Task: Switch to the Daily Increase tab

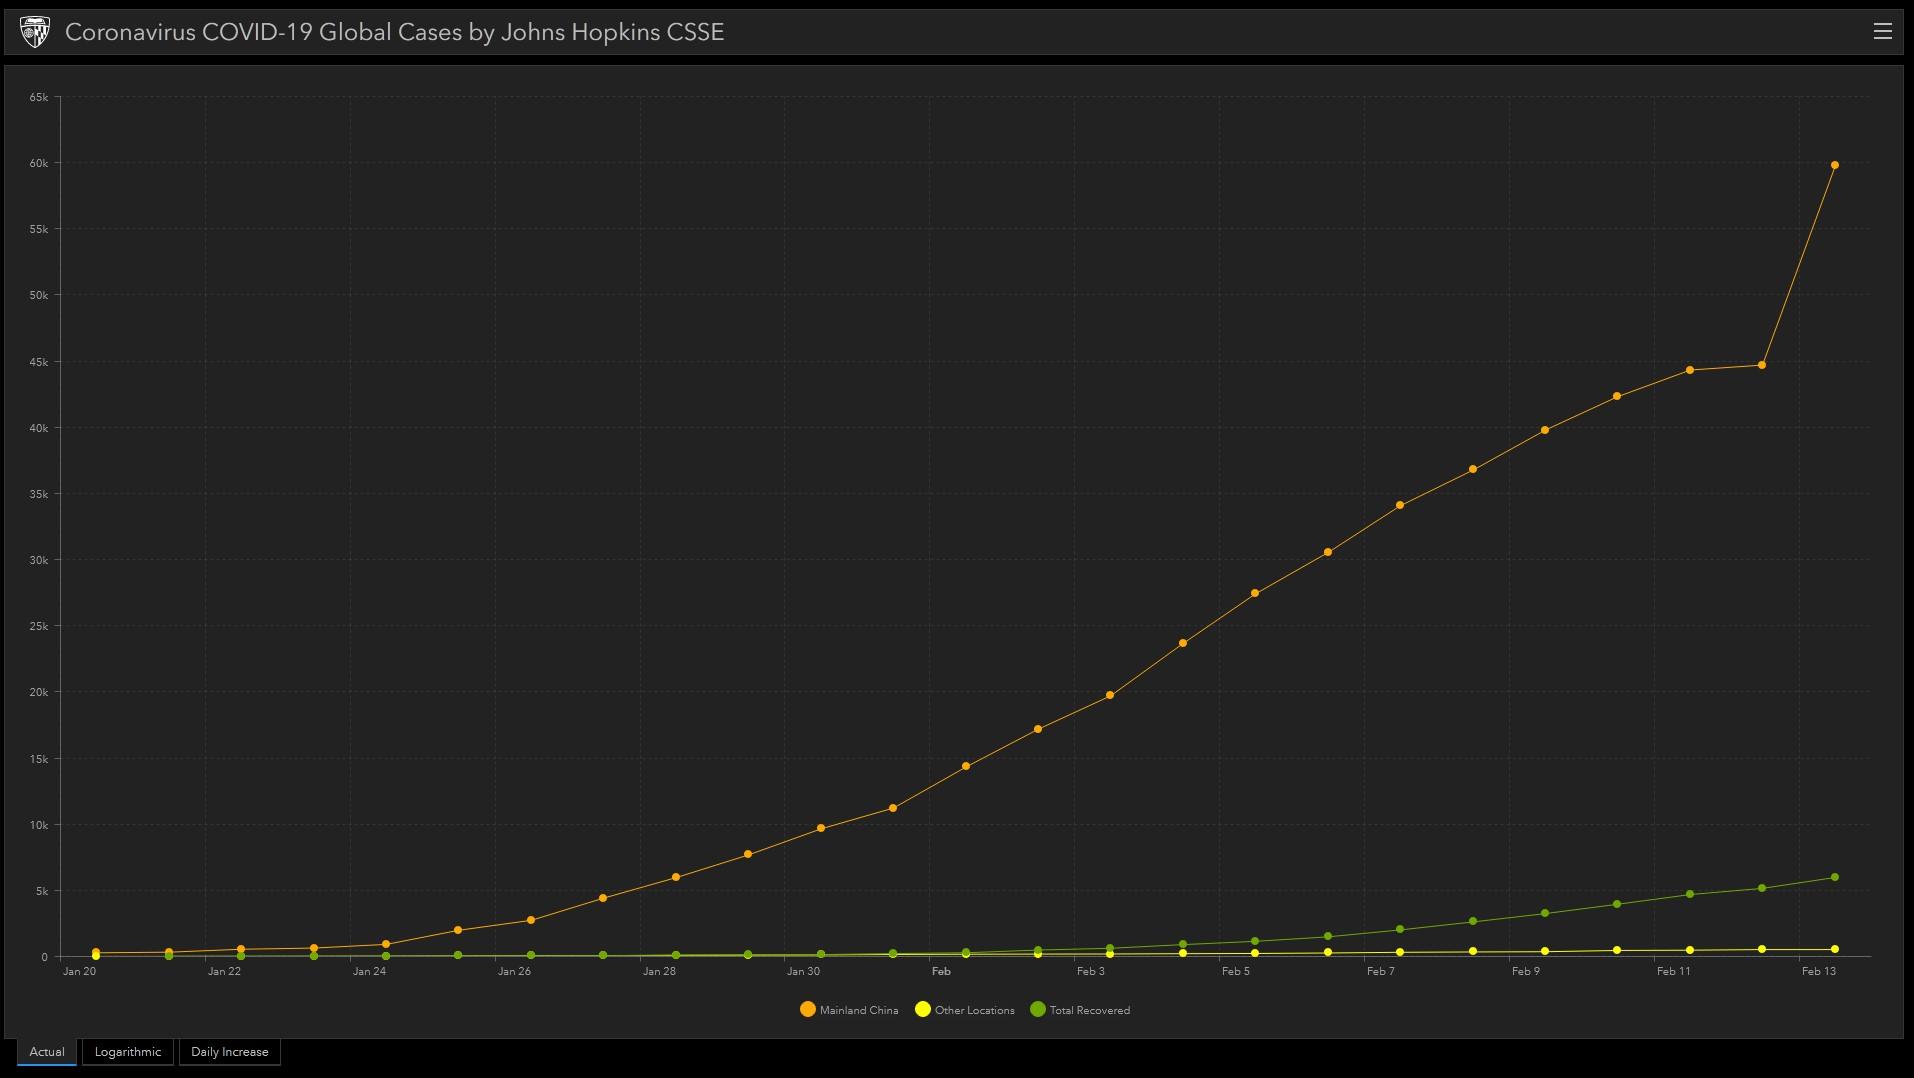Action: pos(230,1052)
